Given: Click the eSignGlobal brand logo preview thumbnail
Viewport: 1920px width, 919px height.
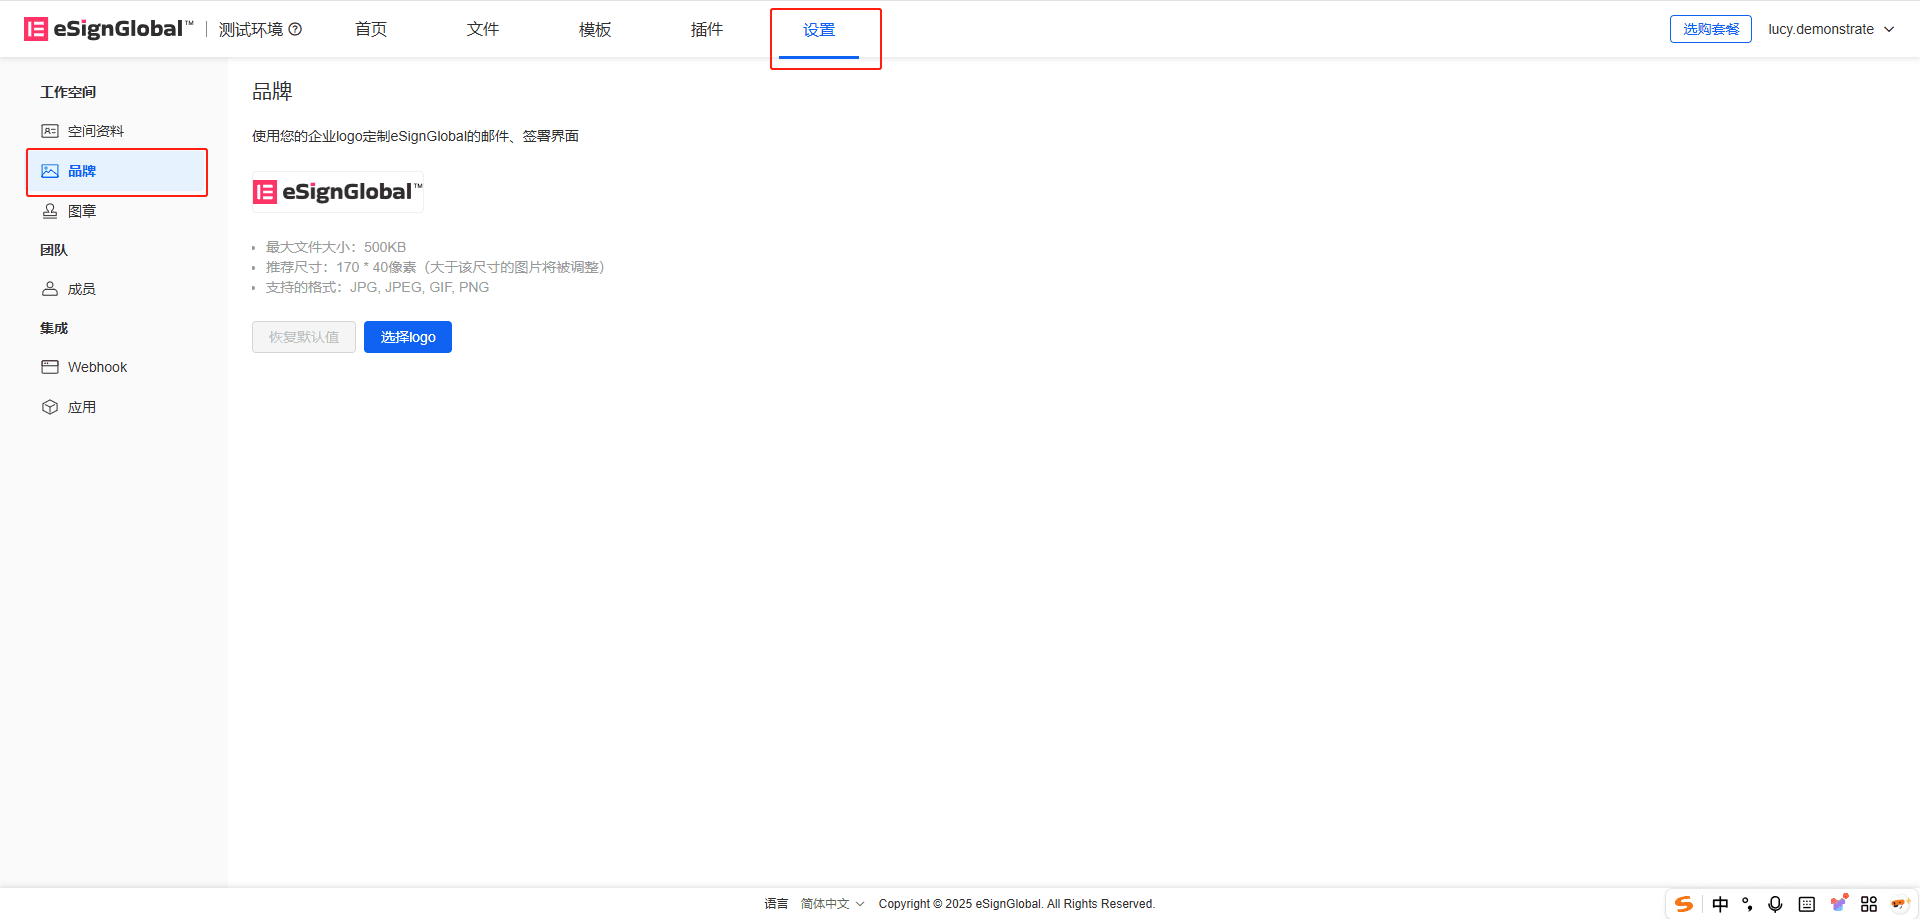Looking at the screenshot, I should pos(338,192).
